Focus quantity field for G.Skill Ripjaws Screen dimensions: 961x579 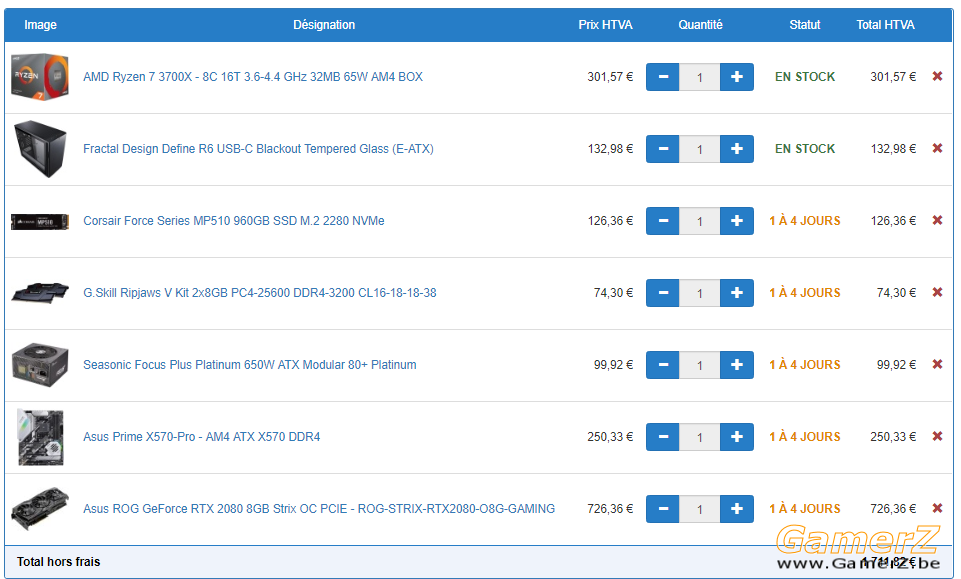(x=699, y=293)
